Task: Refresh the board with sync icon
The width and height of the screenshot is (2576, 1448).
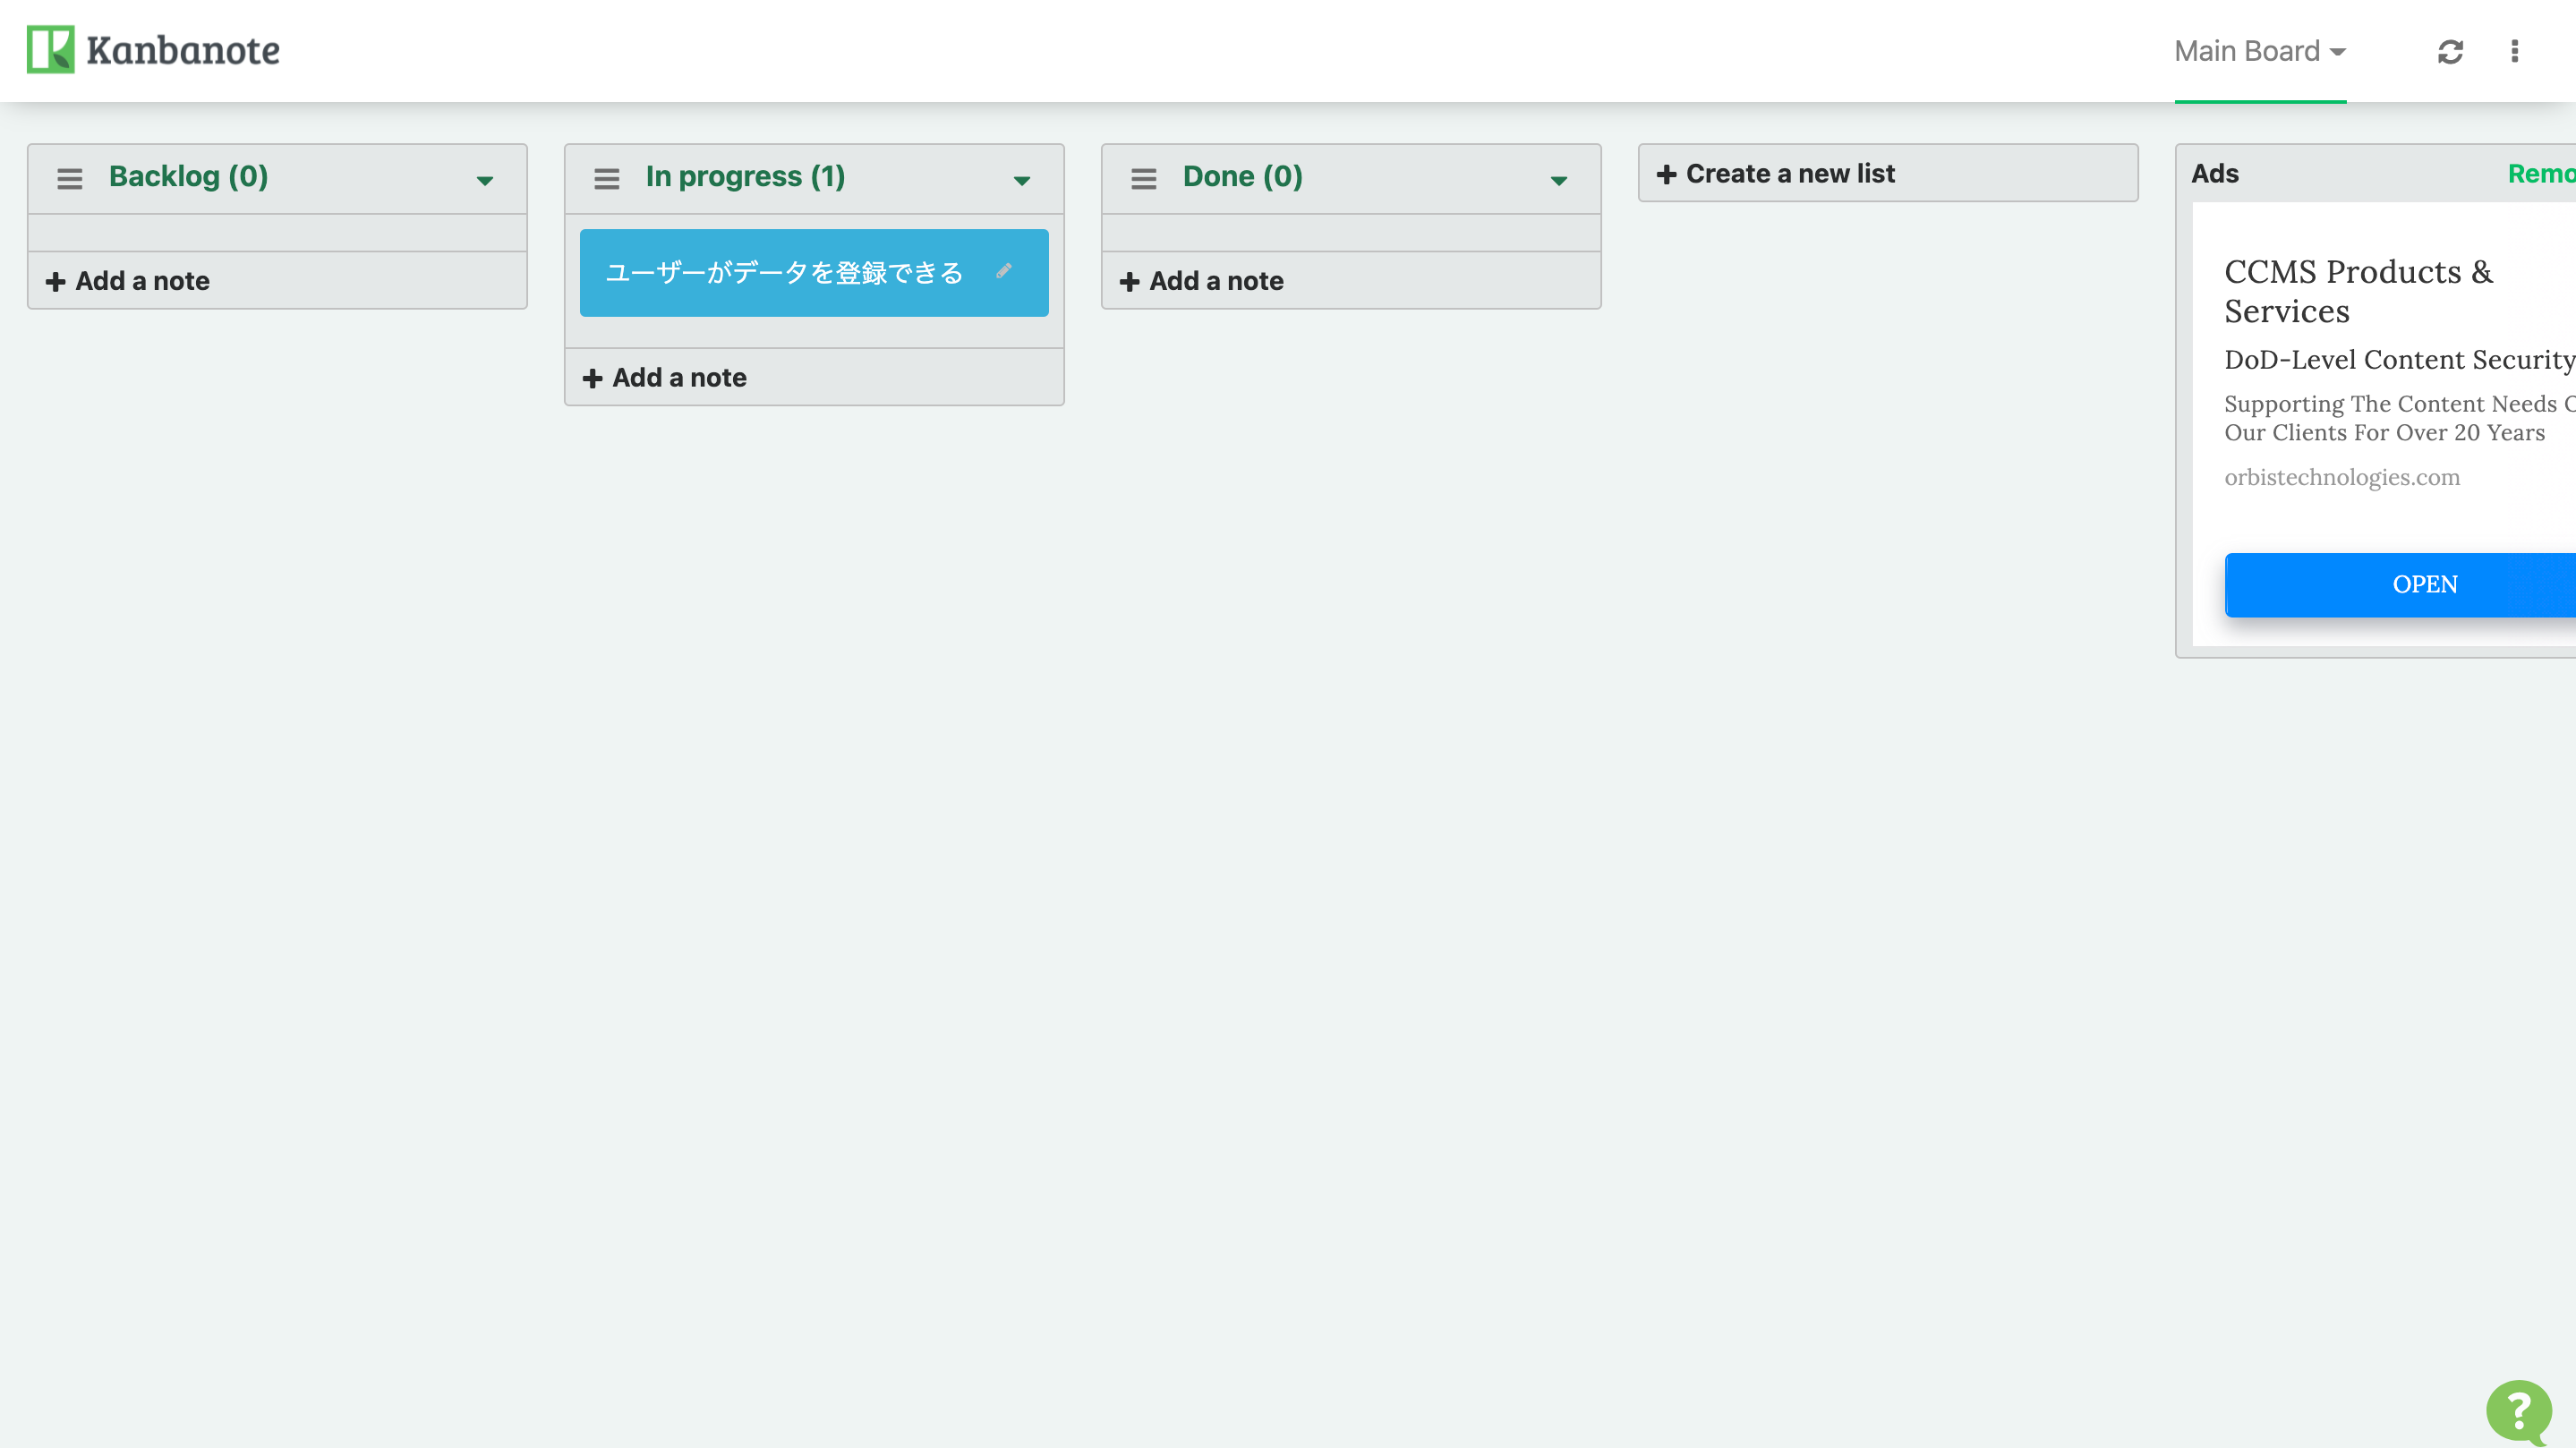Action: pos(2450,51)
